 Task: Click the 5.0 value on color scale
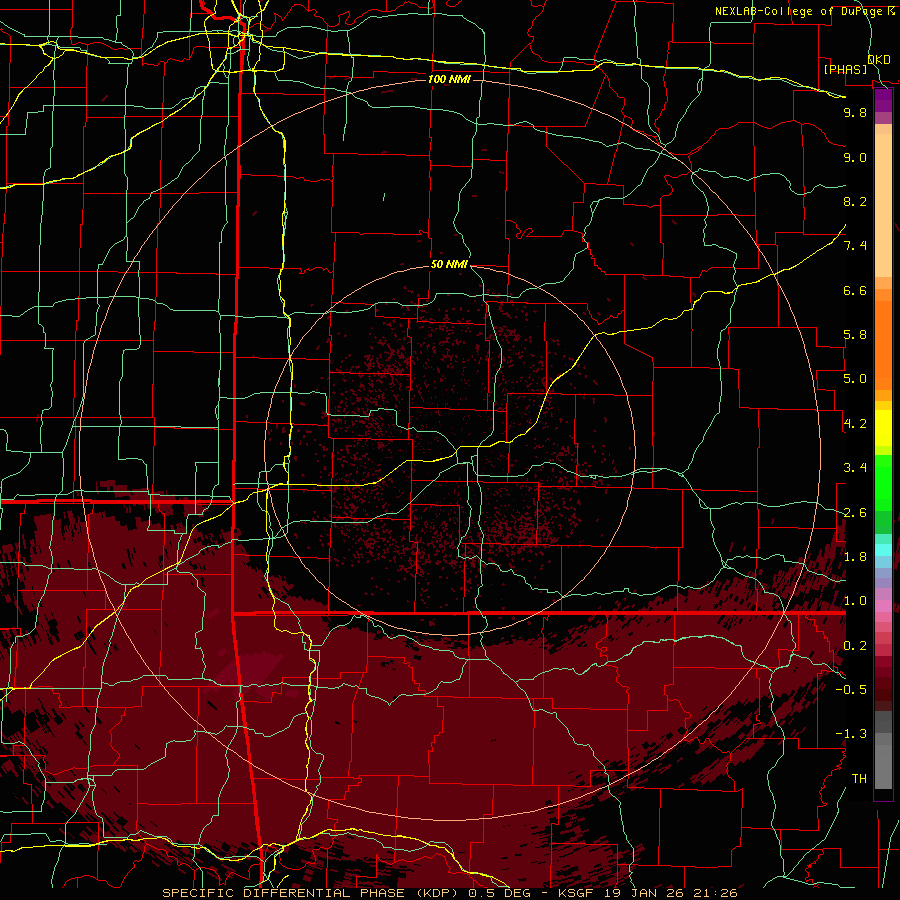tap(855, 379)
